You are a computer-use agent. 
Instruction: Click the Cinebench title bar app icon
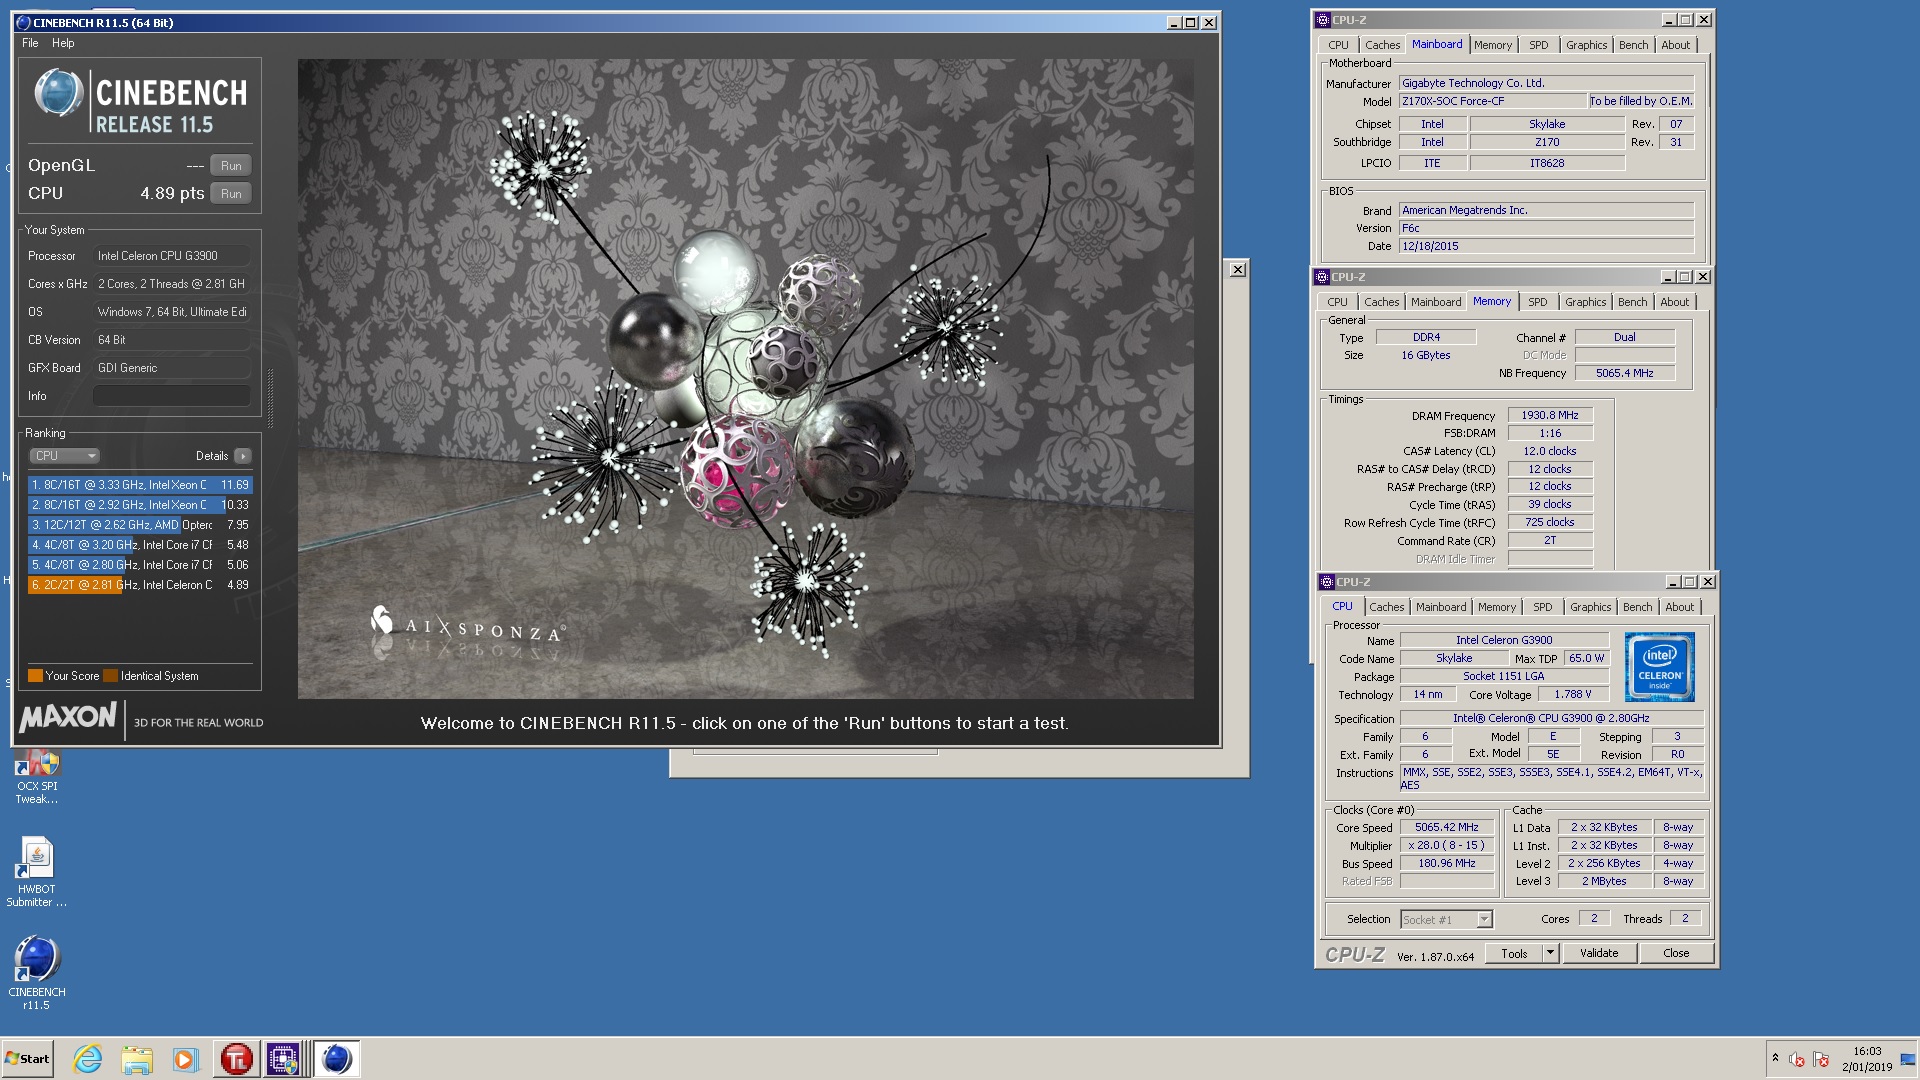pos(23,22)
